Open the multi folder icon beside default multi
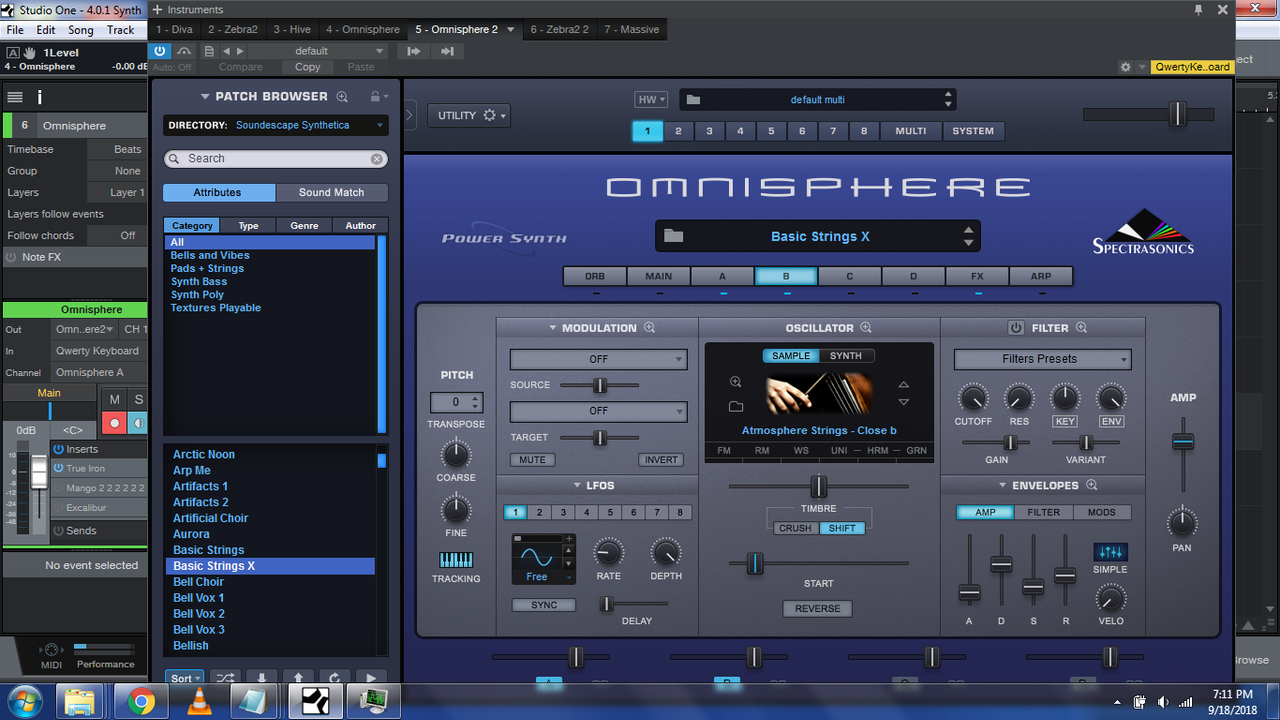This screenshot has width=1280, height=720. (x=694, y=100)
